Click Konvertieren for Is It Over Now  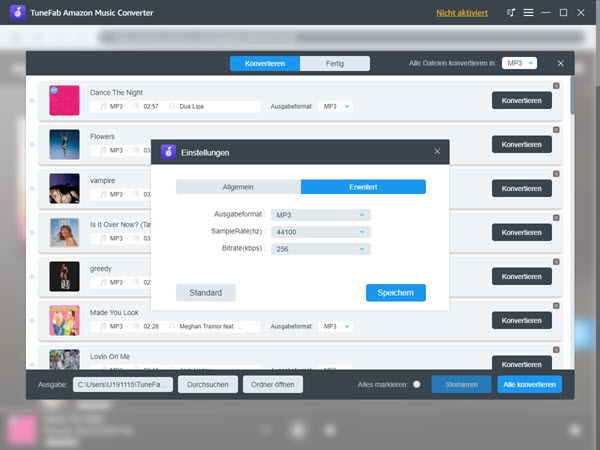pyautogui.click(x=522, y=232)
